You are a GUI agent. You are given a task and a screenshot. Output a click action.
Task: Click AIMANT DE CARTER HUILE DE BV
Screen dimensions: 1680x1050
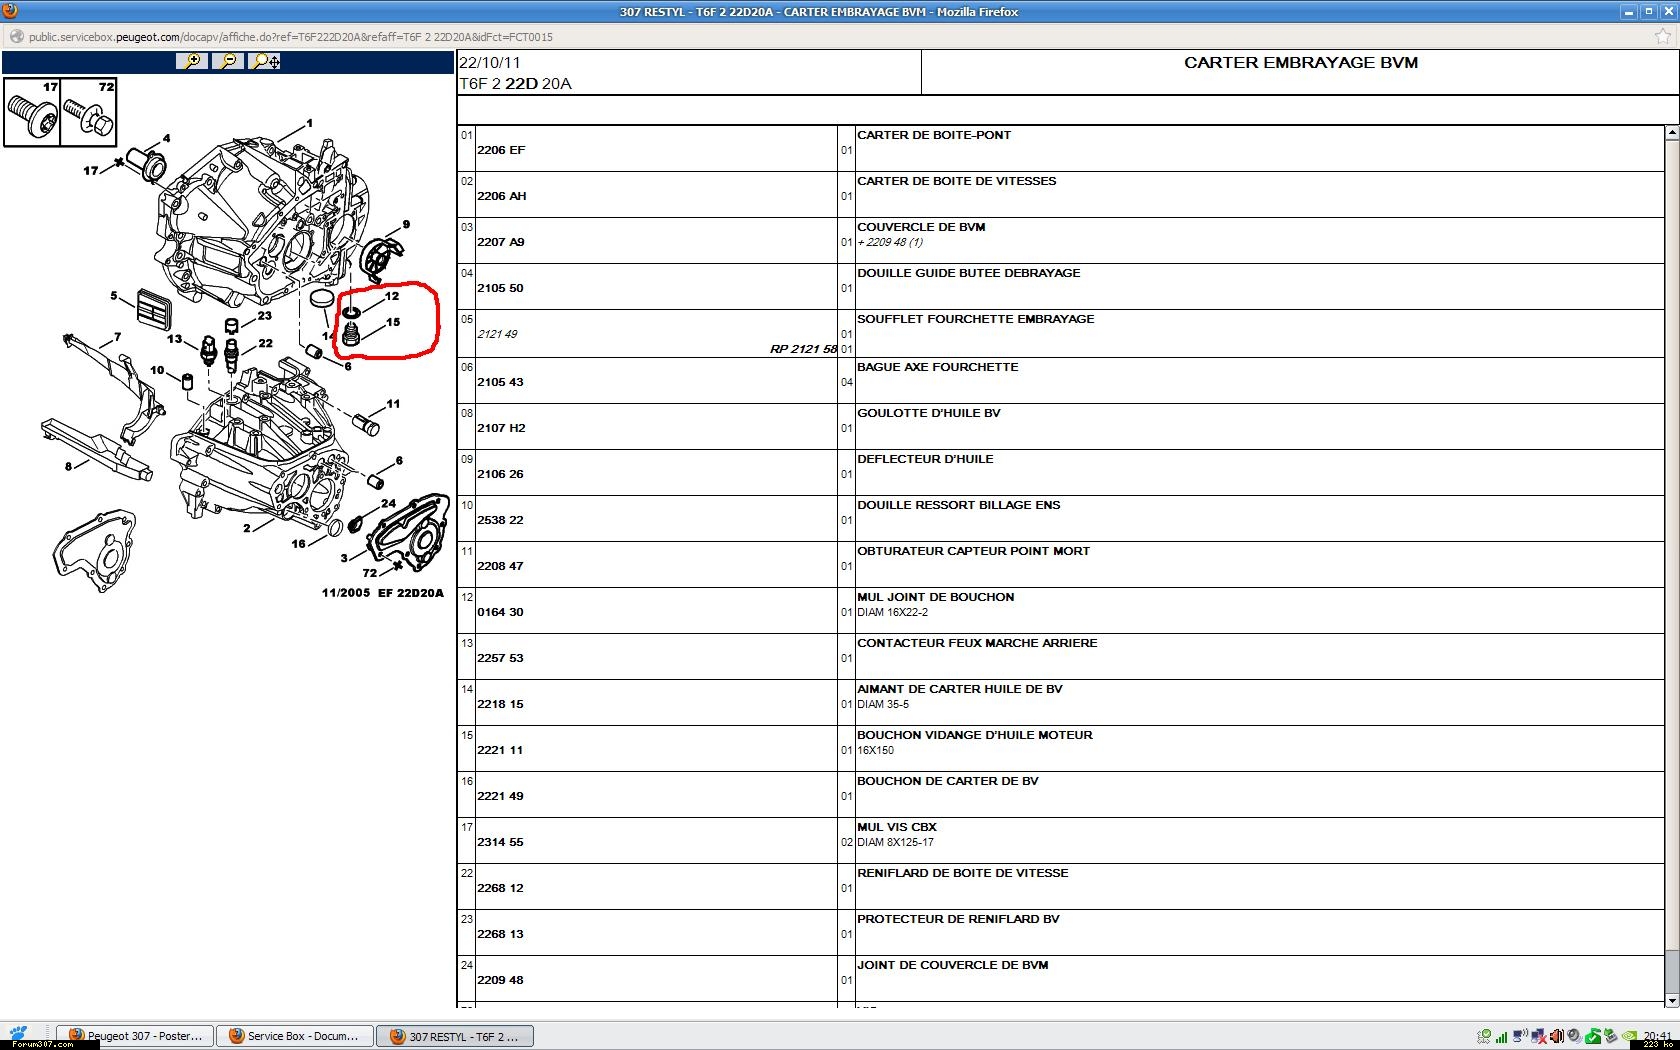point(959,689)
